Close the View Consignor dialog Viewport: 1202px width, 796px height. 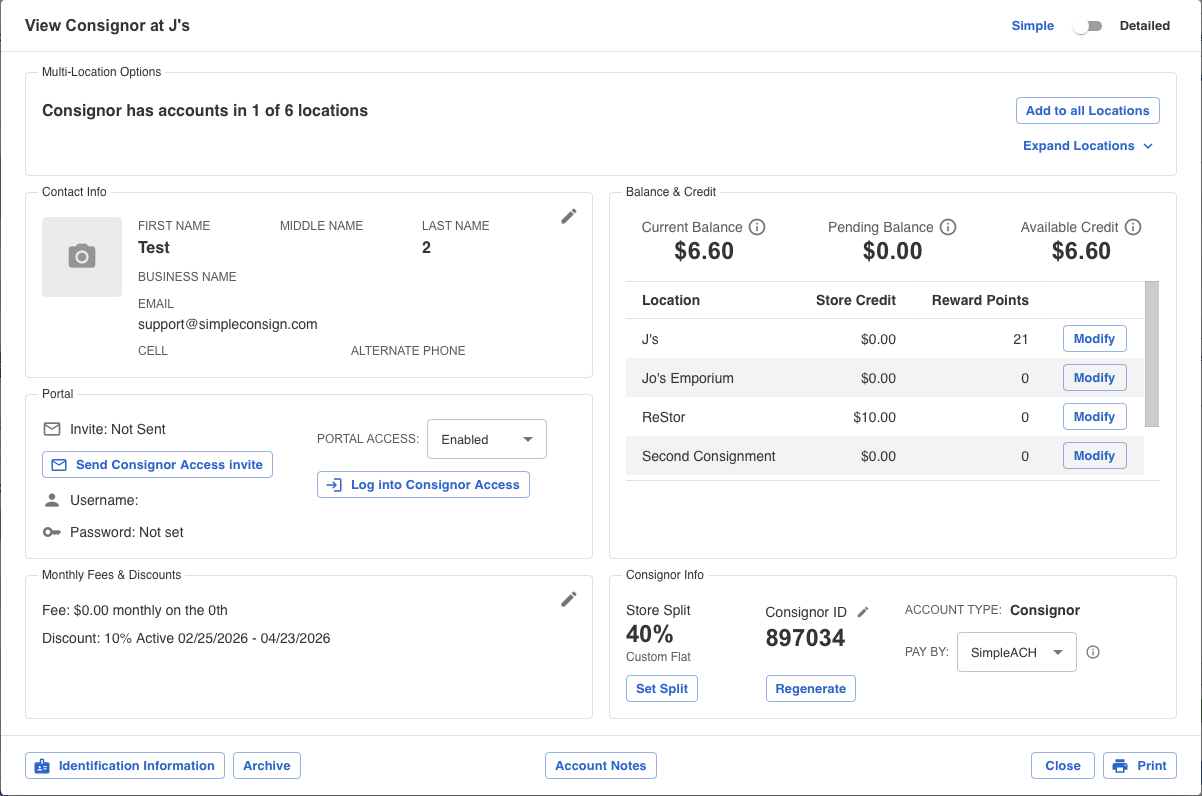click(x=1063, y=766)
